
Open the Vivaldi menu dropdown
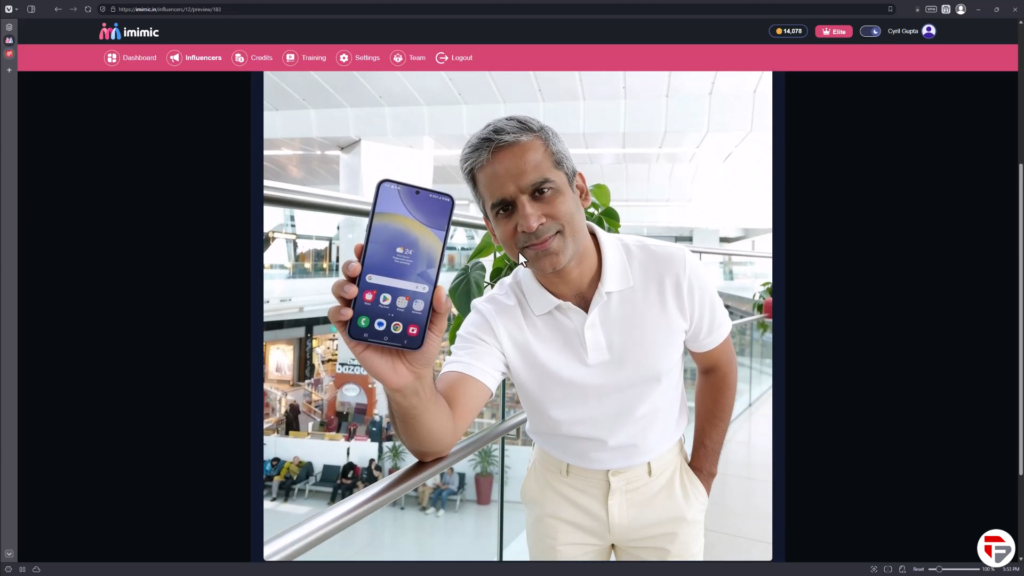[x=10, y=9]
